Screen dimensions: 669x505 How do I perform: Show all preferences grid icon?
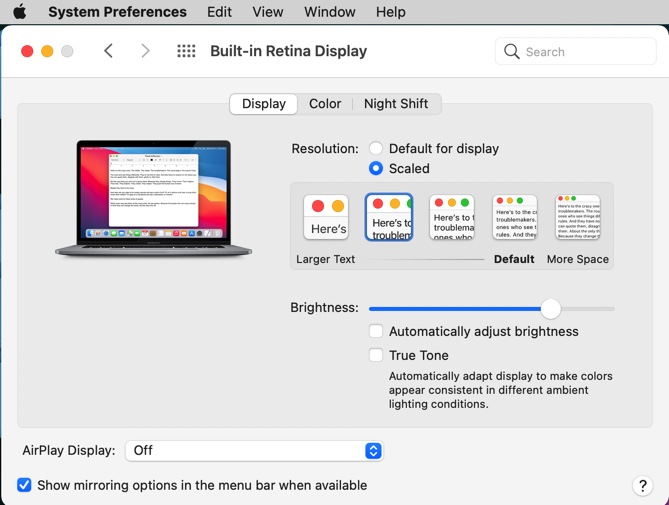coord(186,51)
